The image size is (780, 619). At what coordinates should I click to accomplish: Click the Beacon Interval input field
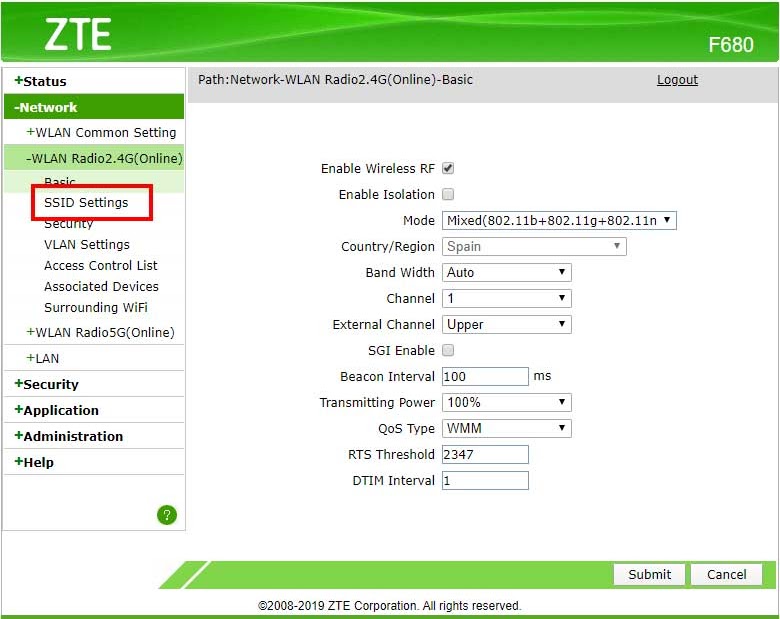(x=485, y=376)
